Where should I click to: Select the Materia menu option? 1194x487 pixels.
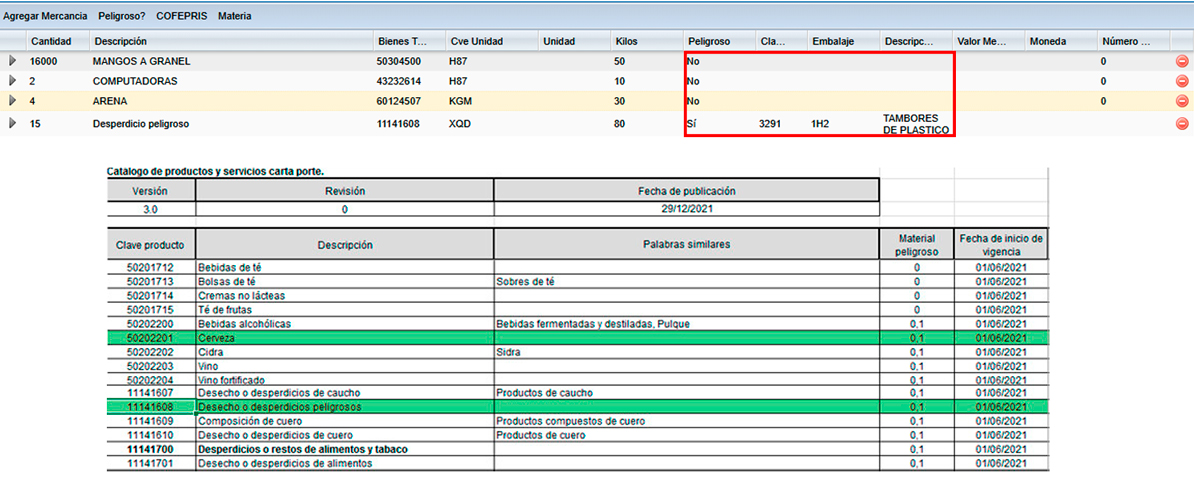[x=235, y=16]
